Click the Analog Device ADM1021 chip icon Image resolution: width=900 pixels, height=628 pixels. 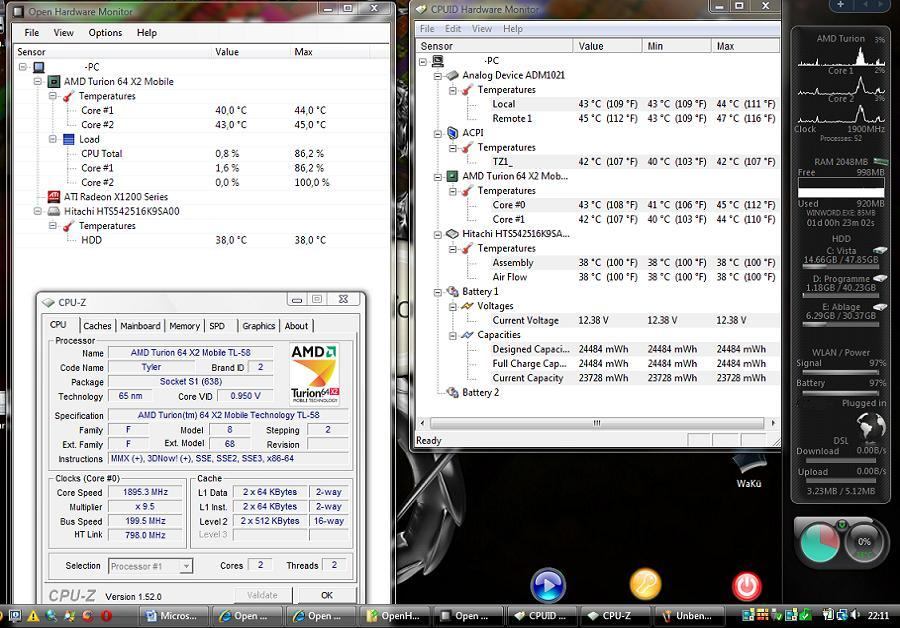(x=452, y=75)
